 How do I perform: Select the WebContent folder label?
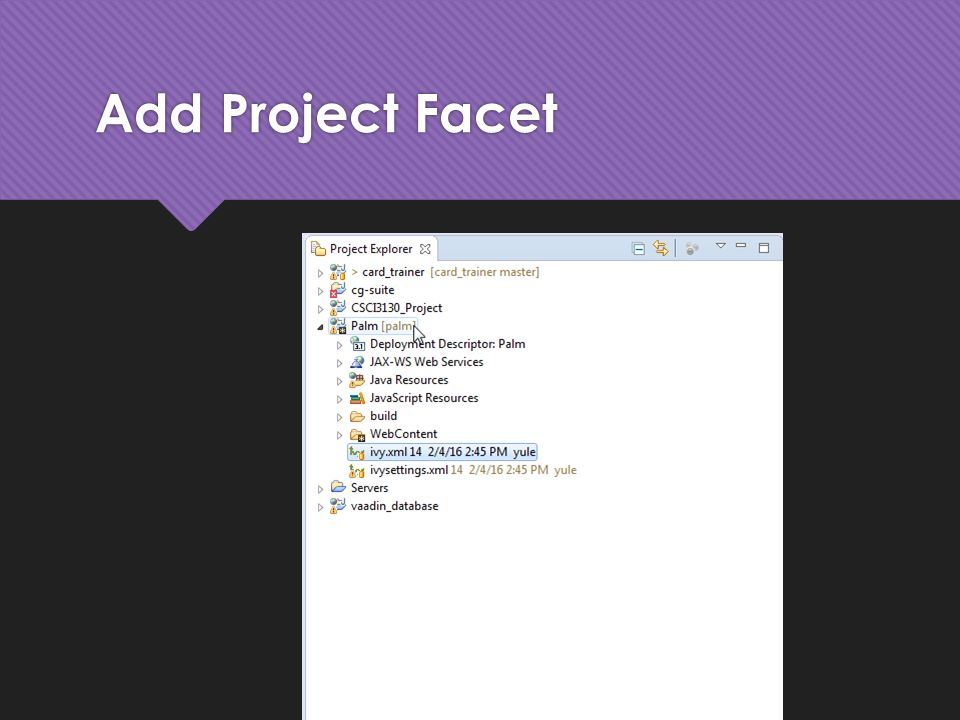pyautogui.click(x=403, y=434)
